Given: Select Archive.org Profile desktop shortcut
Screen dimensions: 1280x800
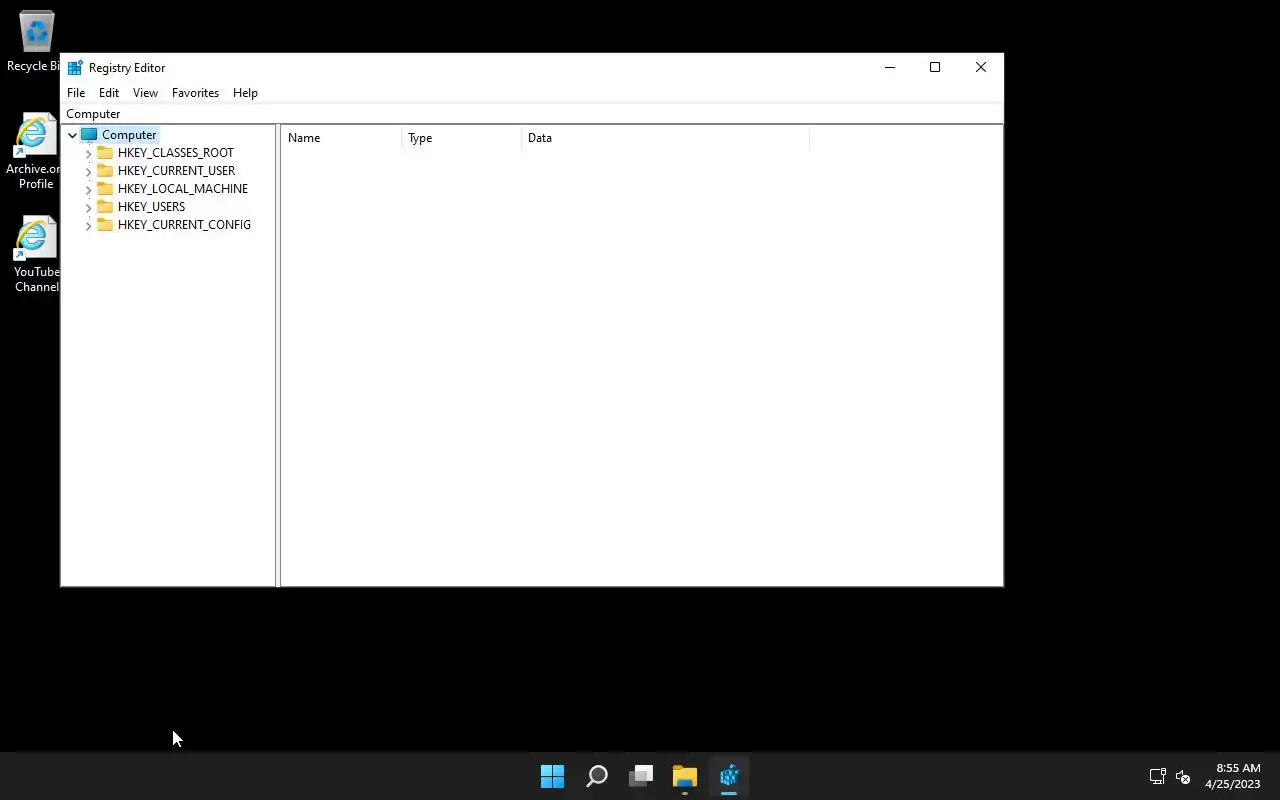Looking at the screenshot, I should tap(34, 152).
